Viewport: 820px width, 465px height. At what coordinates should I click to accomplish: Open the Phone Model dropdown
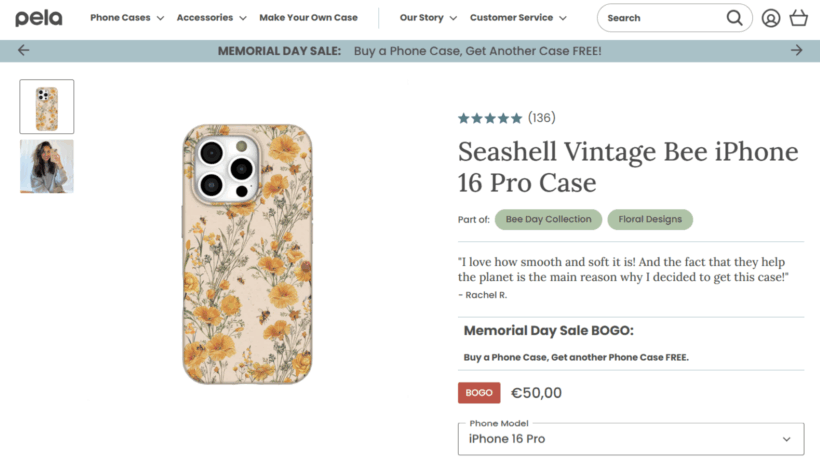tap(630, 439)
